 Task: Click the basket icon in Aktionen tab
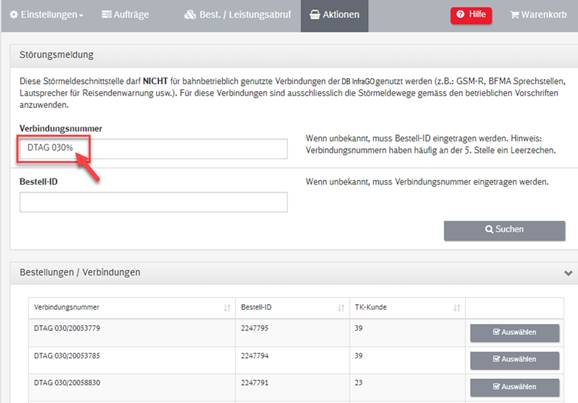315,15
